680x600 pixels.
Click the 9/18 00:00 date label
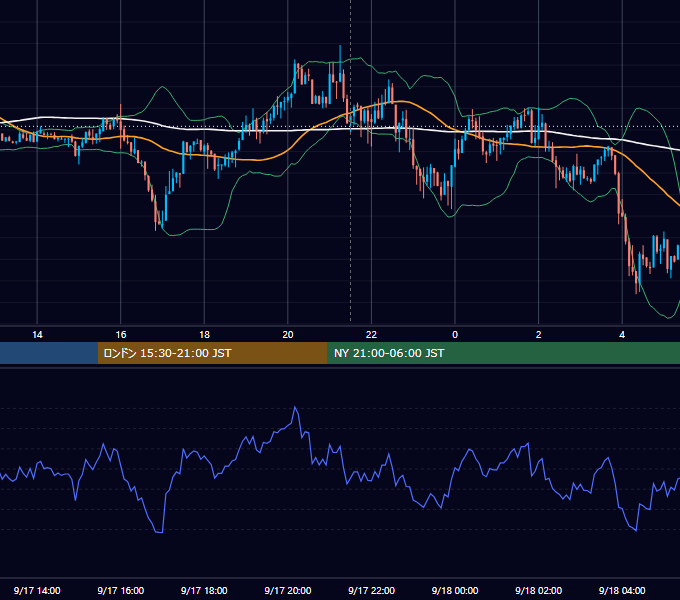(x=455, y=590)
